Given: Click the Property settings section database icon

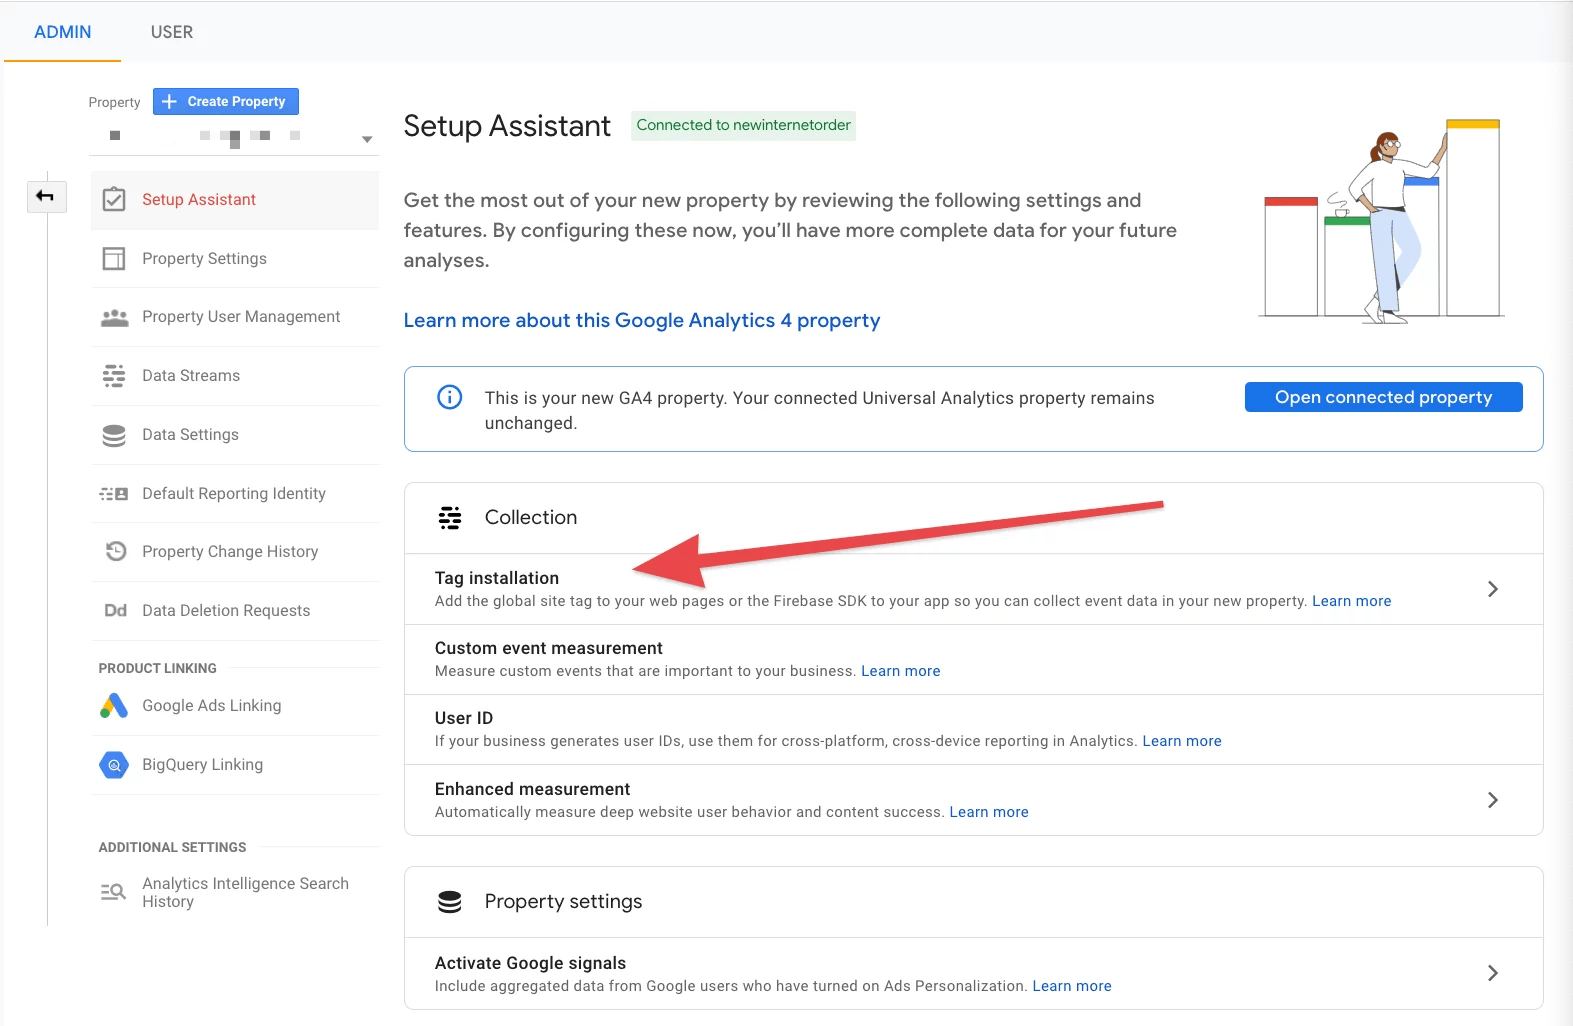Looking at the screenshot, I should 450,902.
